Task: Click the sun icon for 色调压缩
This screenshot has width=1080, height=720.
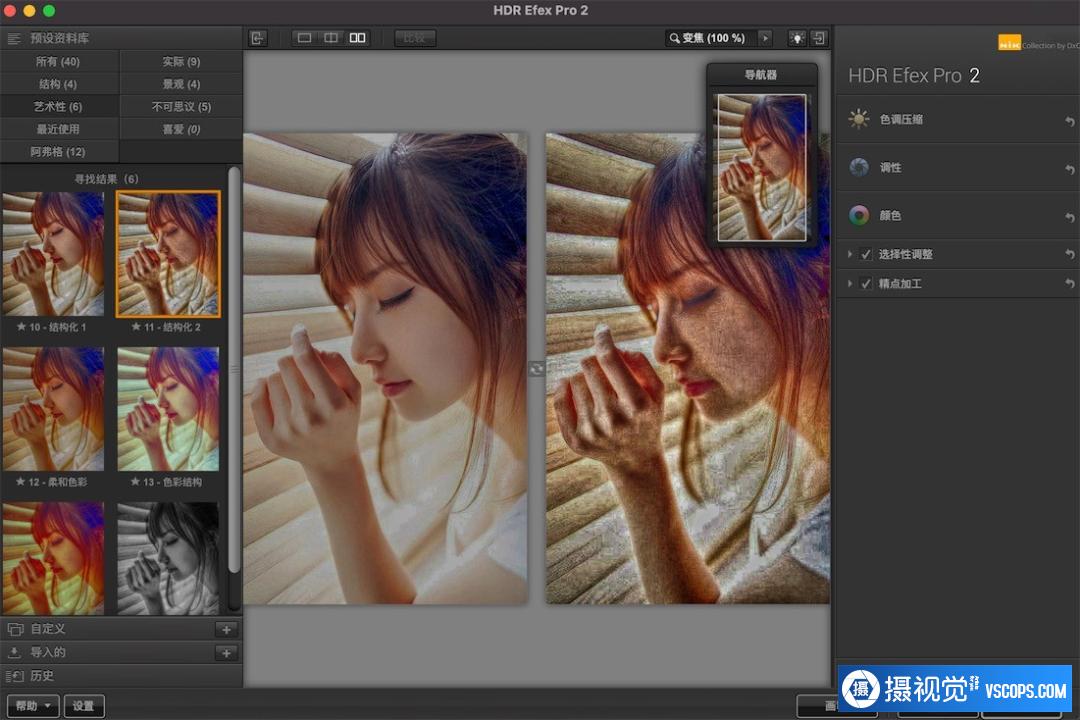Action: click(x=859, y=119)
